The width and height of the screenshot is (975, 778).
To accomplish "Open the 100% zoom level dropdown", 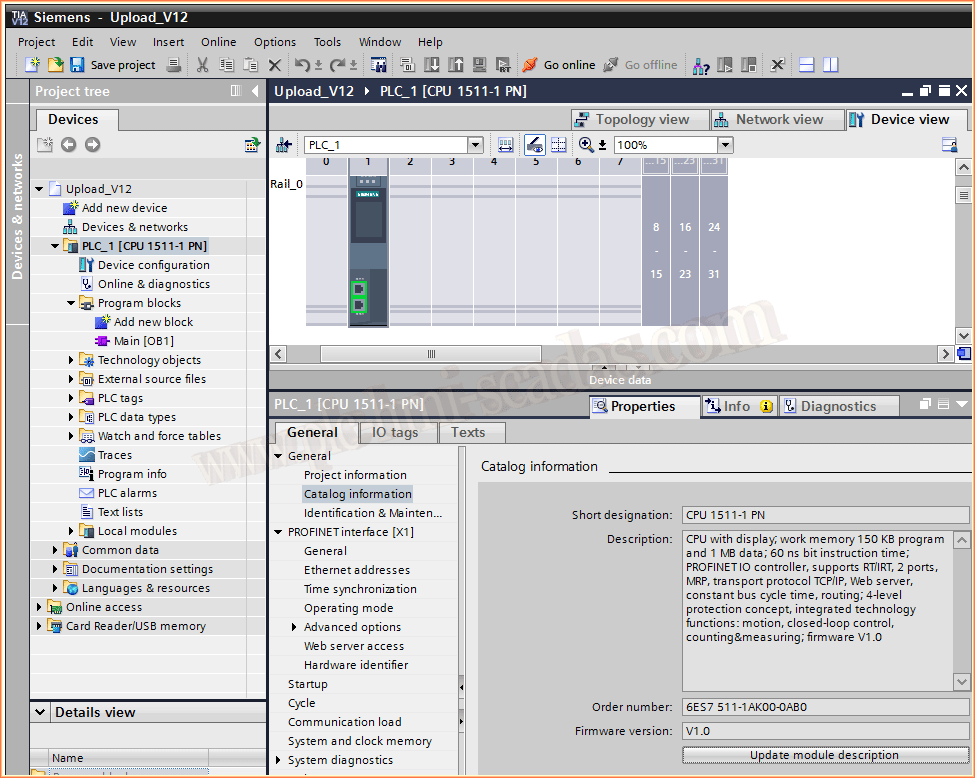I will 725,145.
